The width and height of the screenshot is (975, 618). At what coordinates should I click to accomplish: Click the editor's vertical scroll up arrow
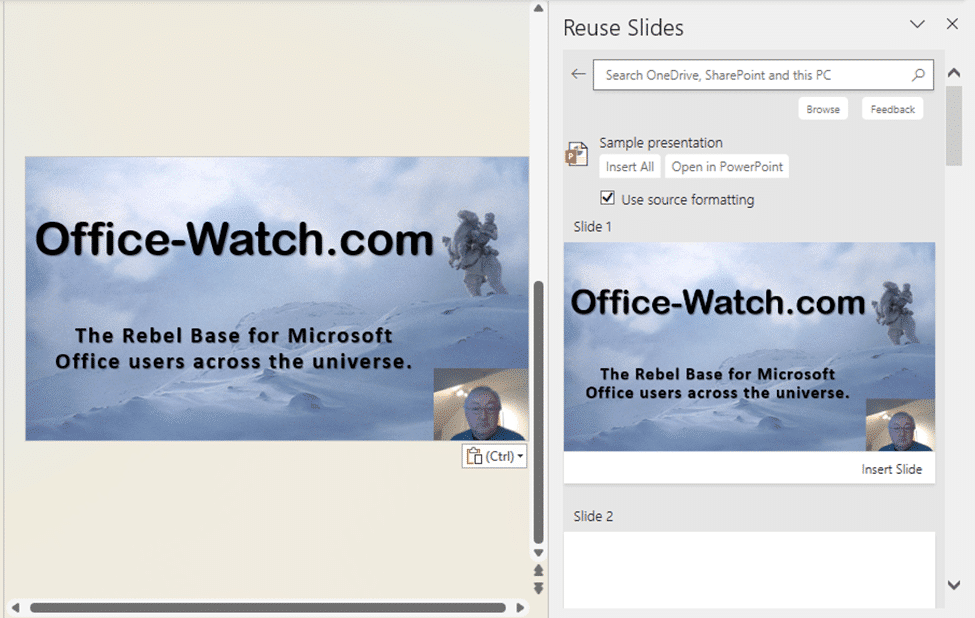tap(538, 9)
